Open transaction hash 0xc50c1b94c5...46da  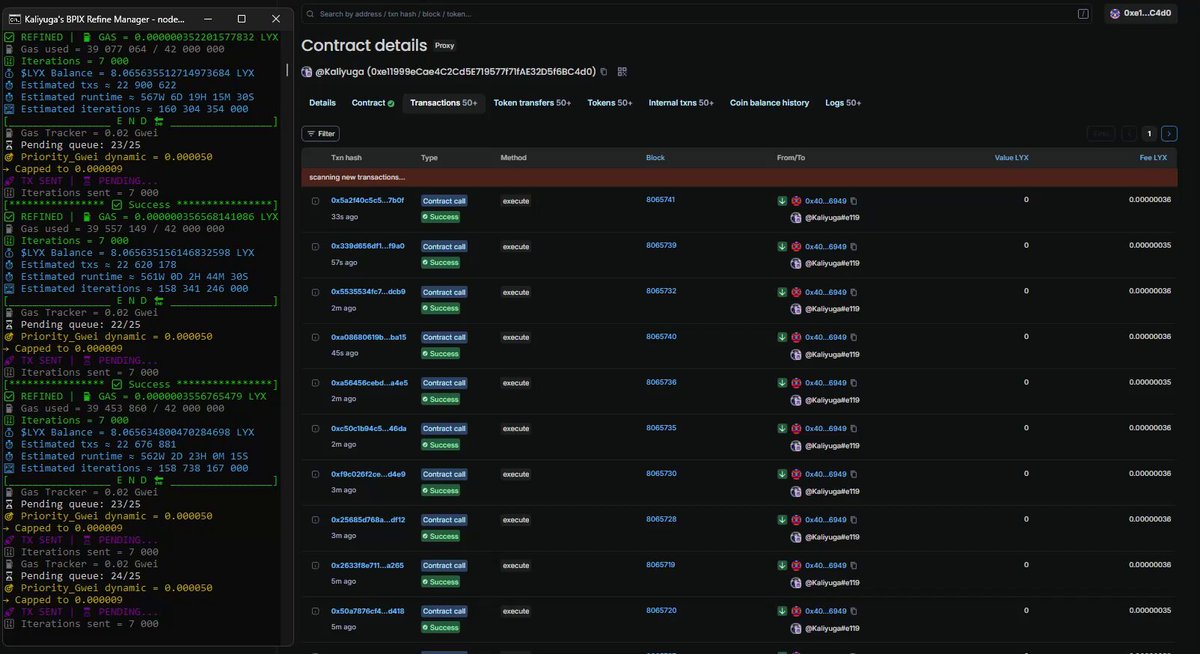pyautogui.click(x=368, y=429)
